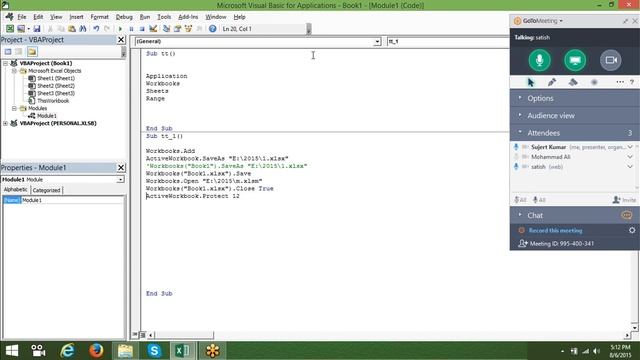
Task: Click the View Microsoft Excel toolbar icon
Action: pyautogui.click(x=9, y=29)
